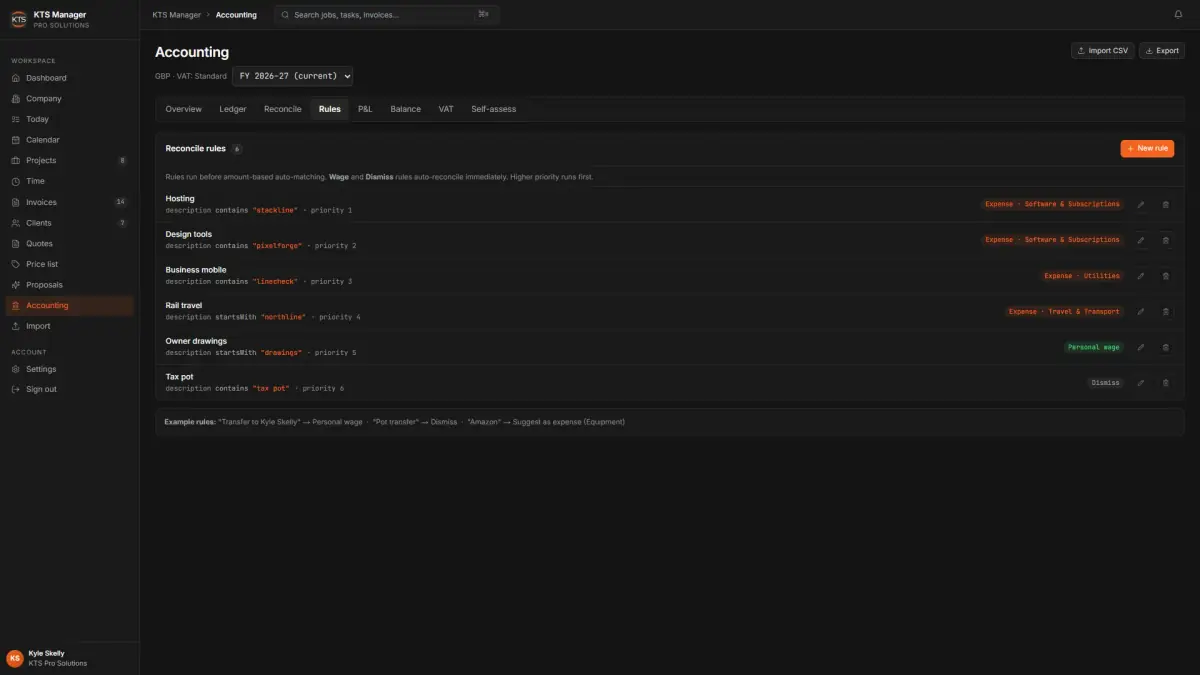
Task: Open Quotes in sidebar
Action: tap(69, 243)
